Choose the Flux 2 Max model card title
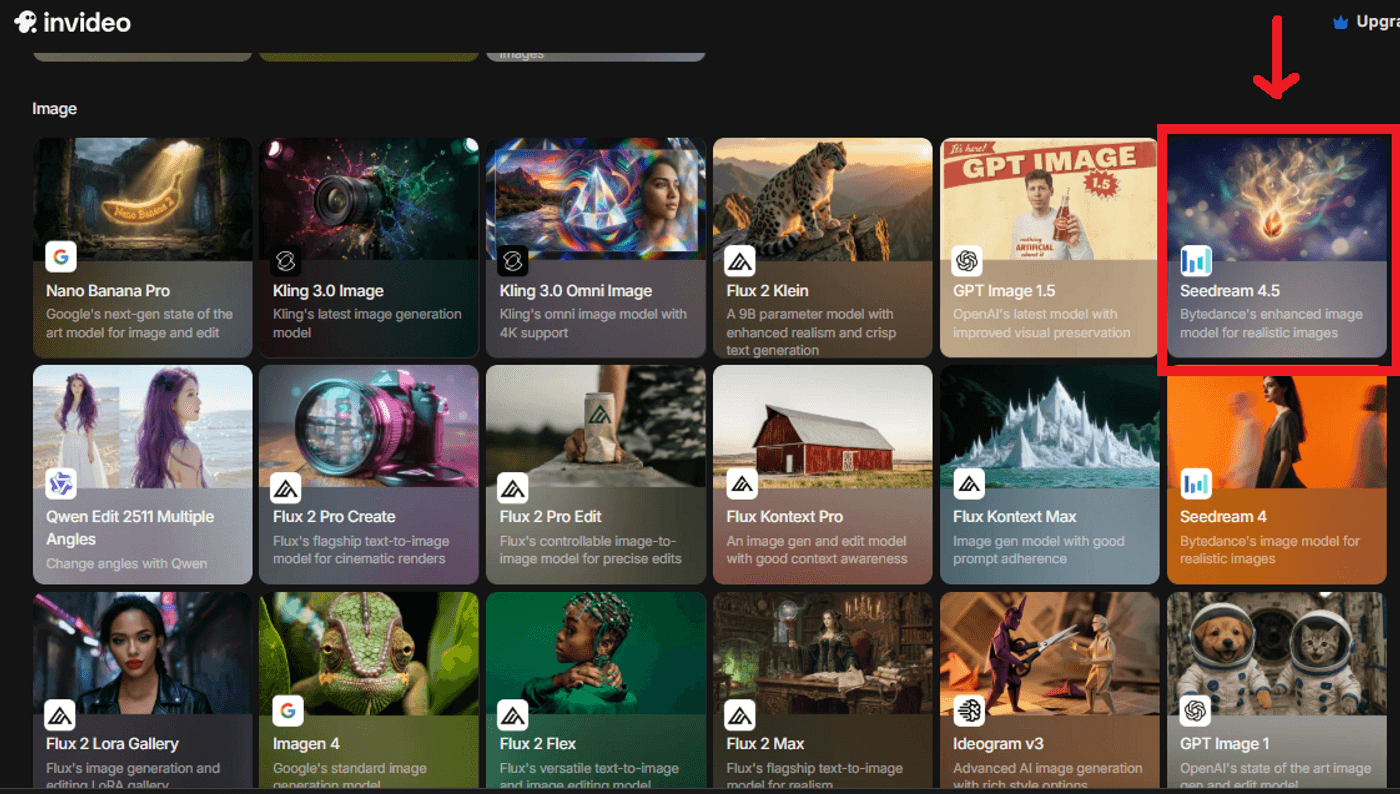 pyautogui.click(x=767, y=744)
